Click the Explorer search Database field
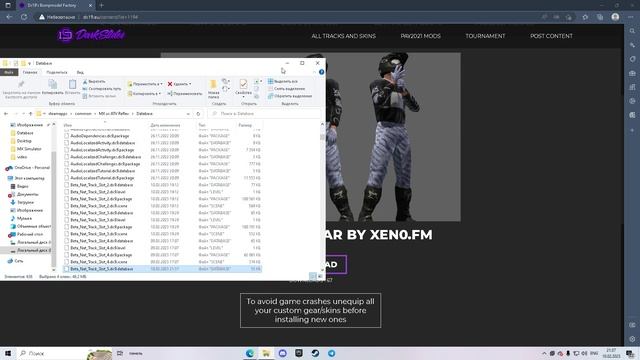 [x=264, y=113]
